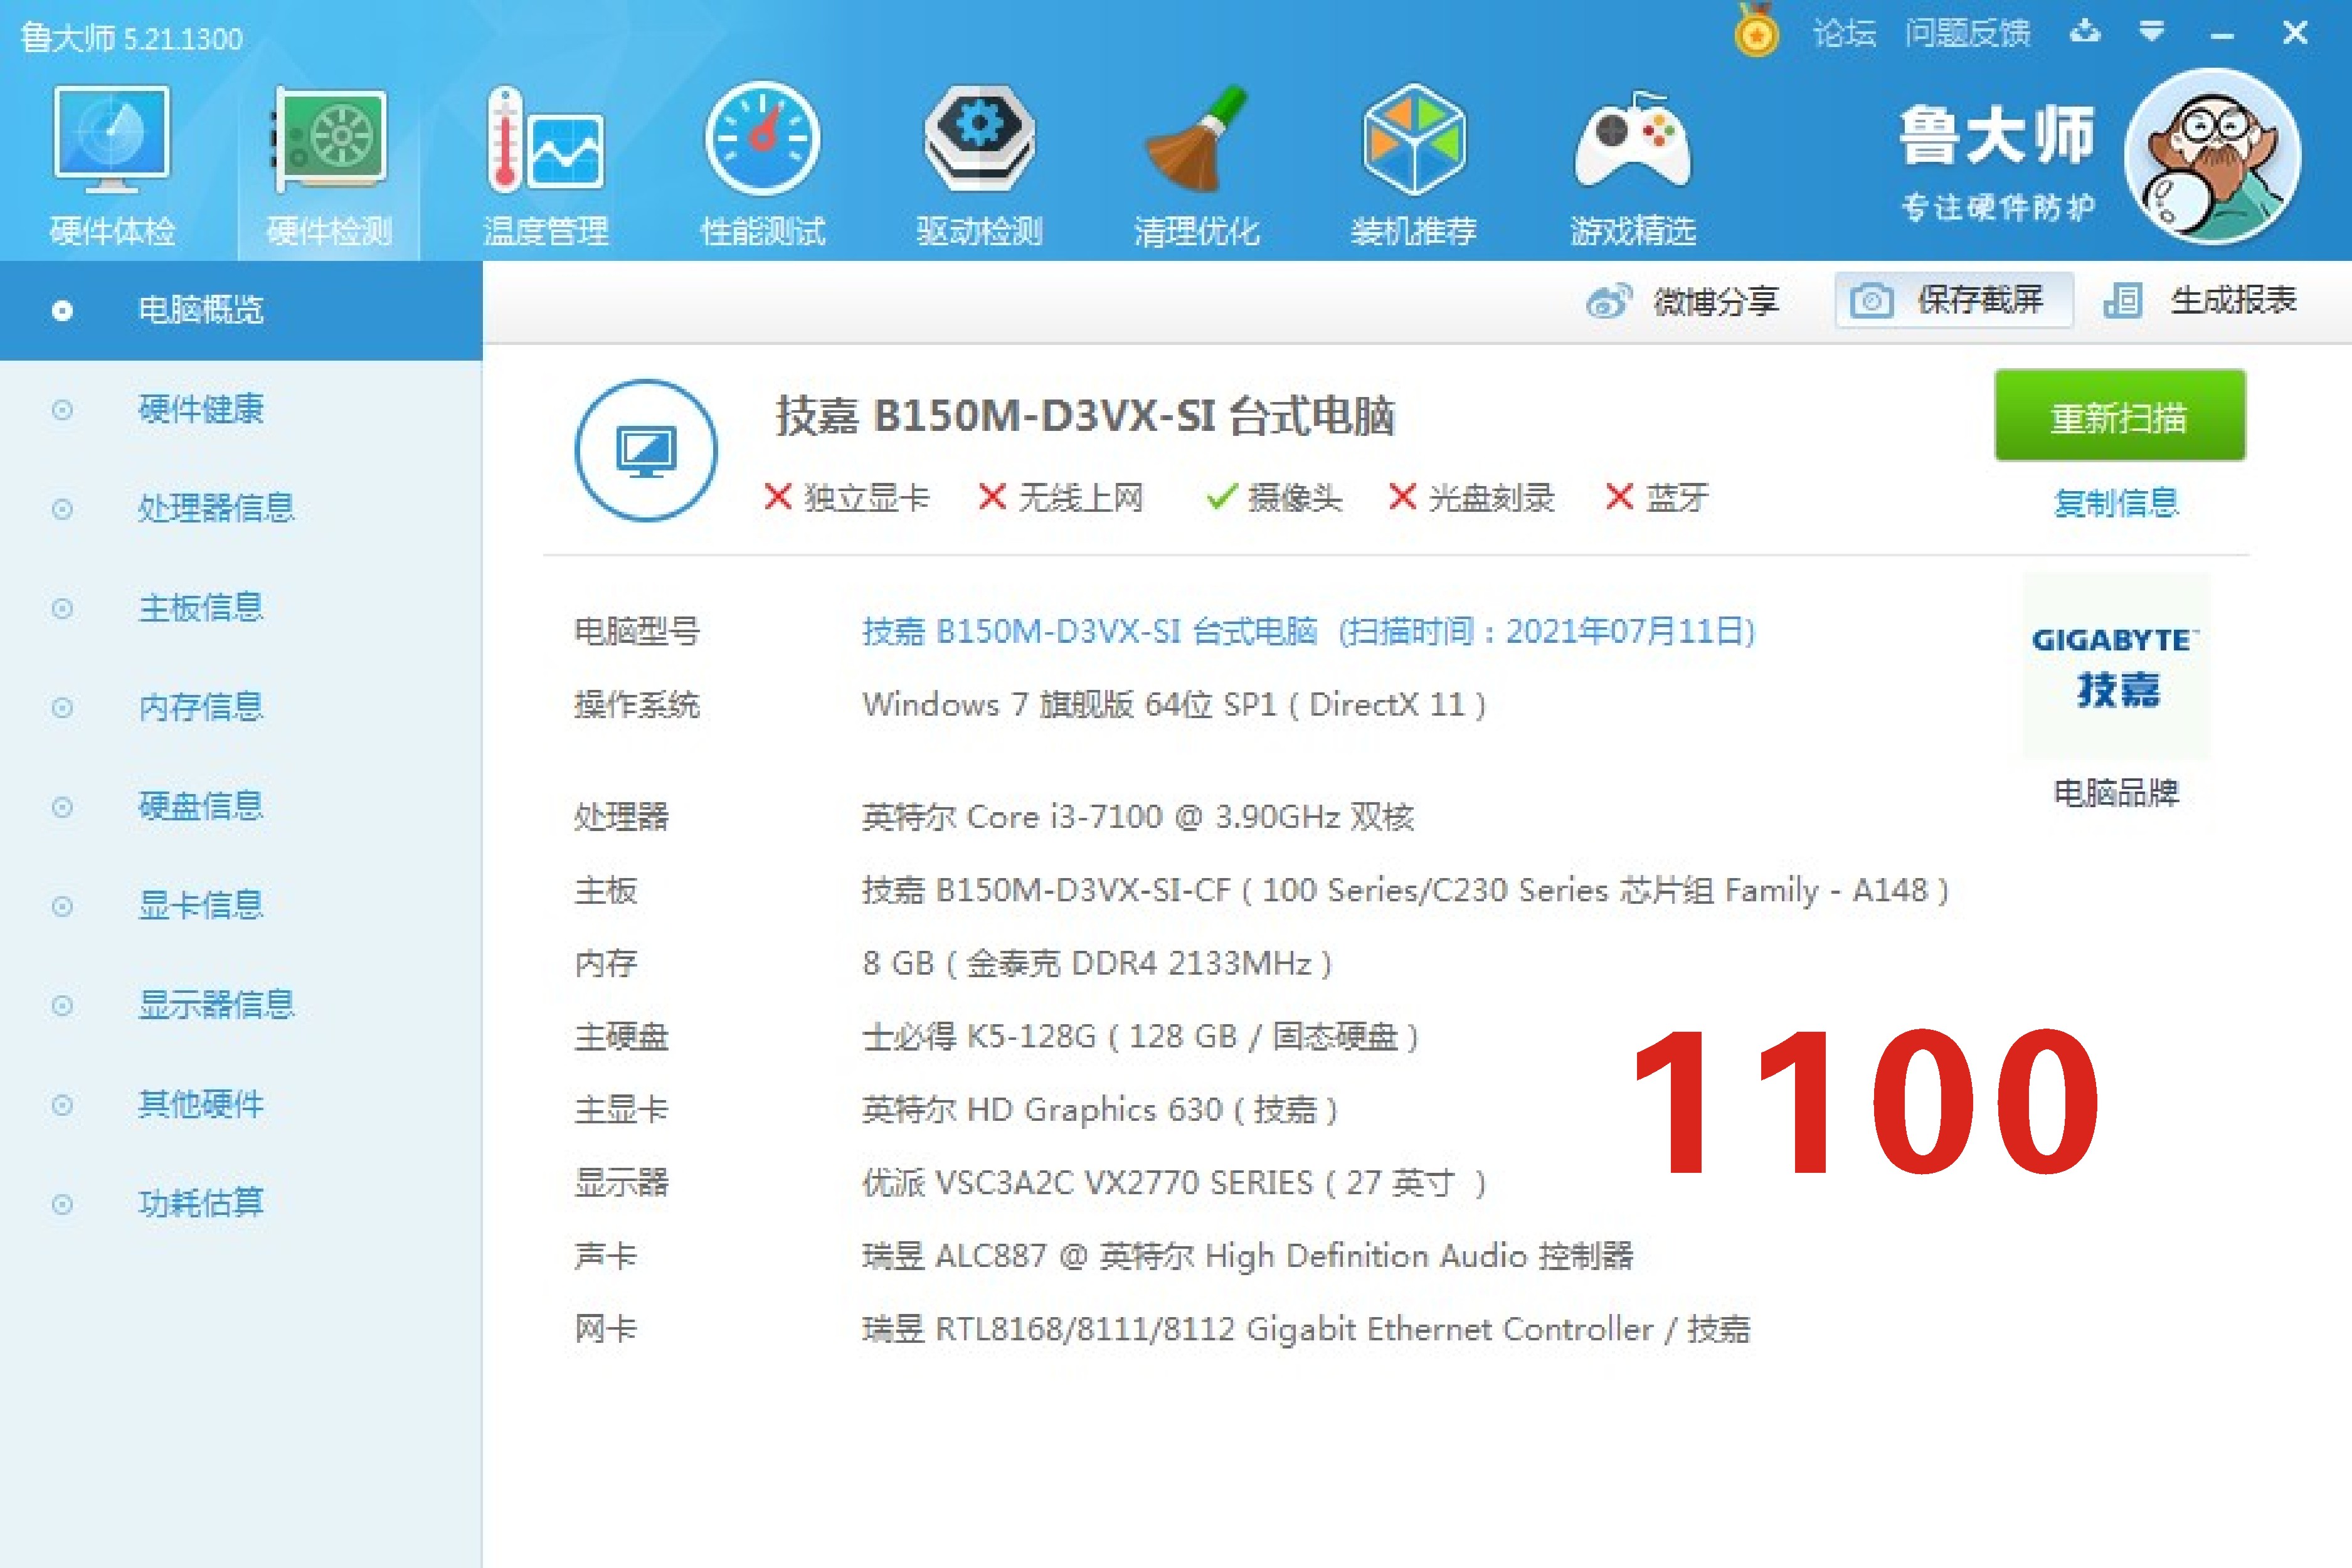Click 士必得 K5-128G disk text
The height and width of the screenshot is (1568, 2352).
pyautogui.click(x=1140, y=1037)
